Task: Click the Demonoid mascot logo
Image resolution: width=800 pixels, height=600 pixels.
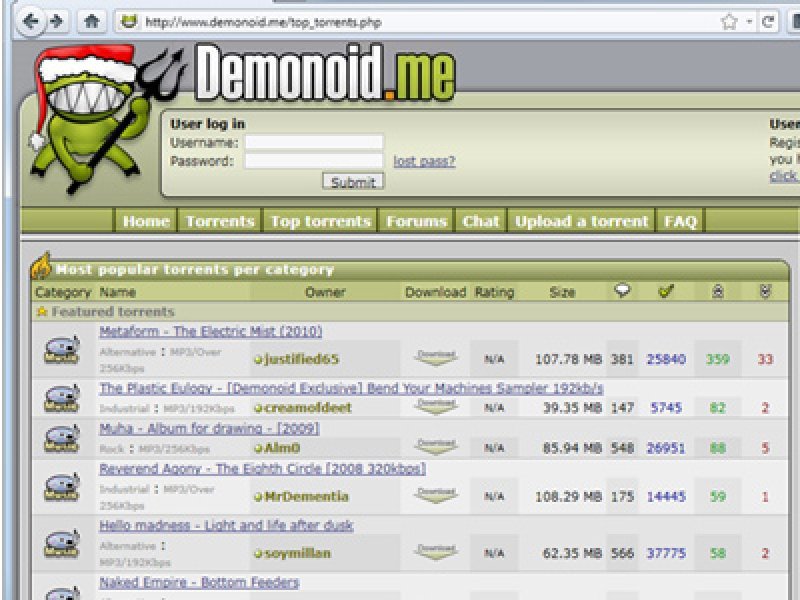Action: click(85, 110)
